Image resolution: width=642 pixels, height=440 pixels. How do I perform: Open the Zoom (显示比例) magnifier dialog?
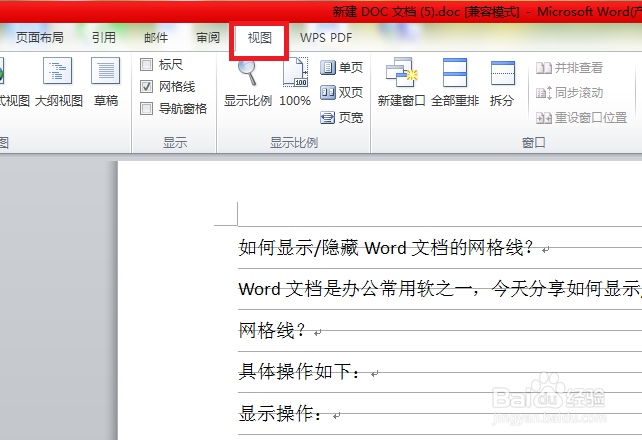pos(248,82)
